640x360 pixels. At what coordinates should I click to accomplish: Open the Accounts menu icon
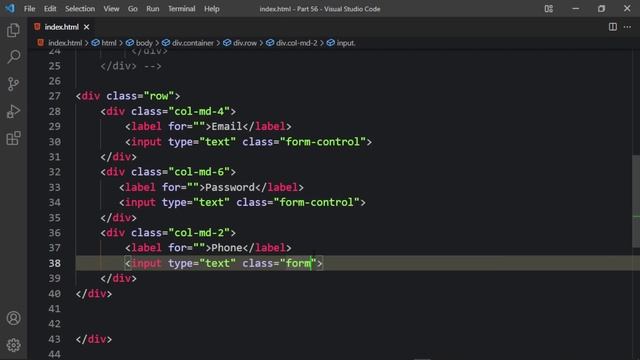13,318
